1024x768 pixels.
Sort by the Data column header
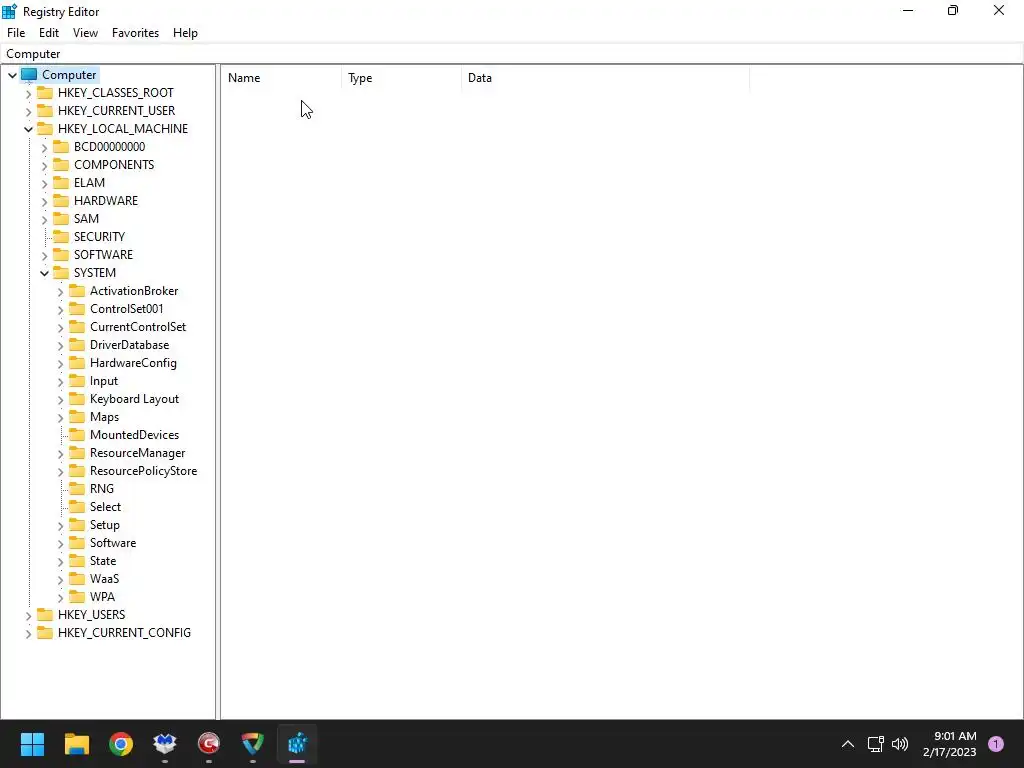pos(605,78)
